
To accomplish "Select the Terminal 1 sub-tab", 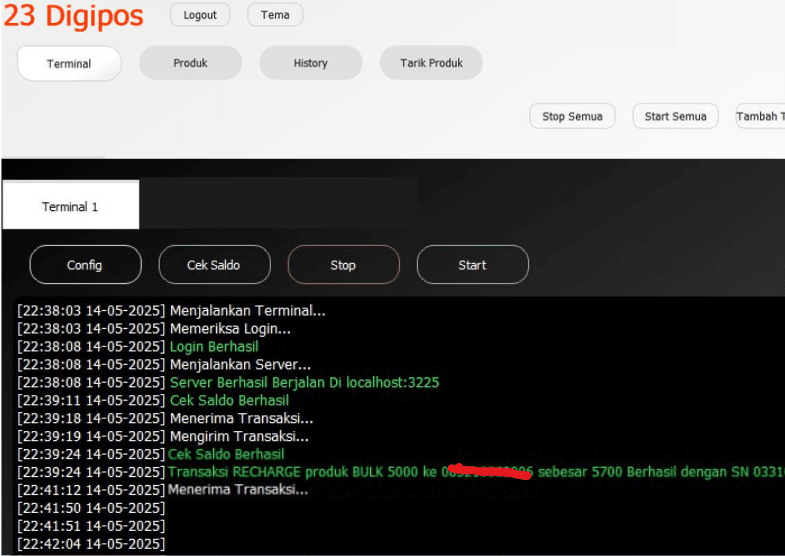I will coord(70,207).
